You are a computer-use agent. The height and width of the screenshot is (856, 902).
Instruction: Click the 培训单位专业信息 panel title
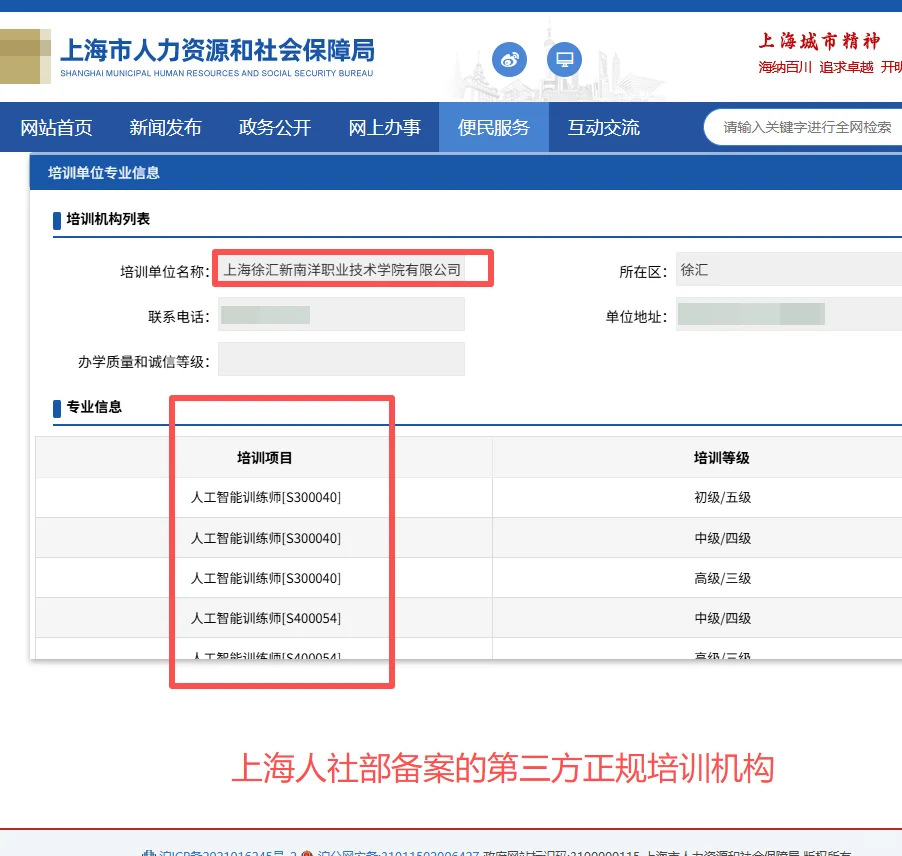104,173
